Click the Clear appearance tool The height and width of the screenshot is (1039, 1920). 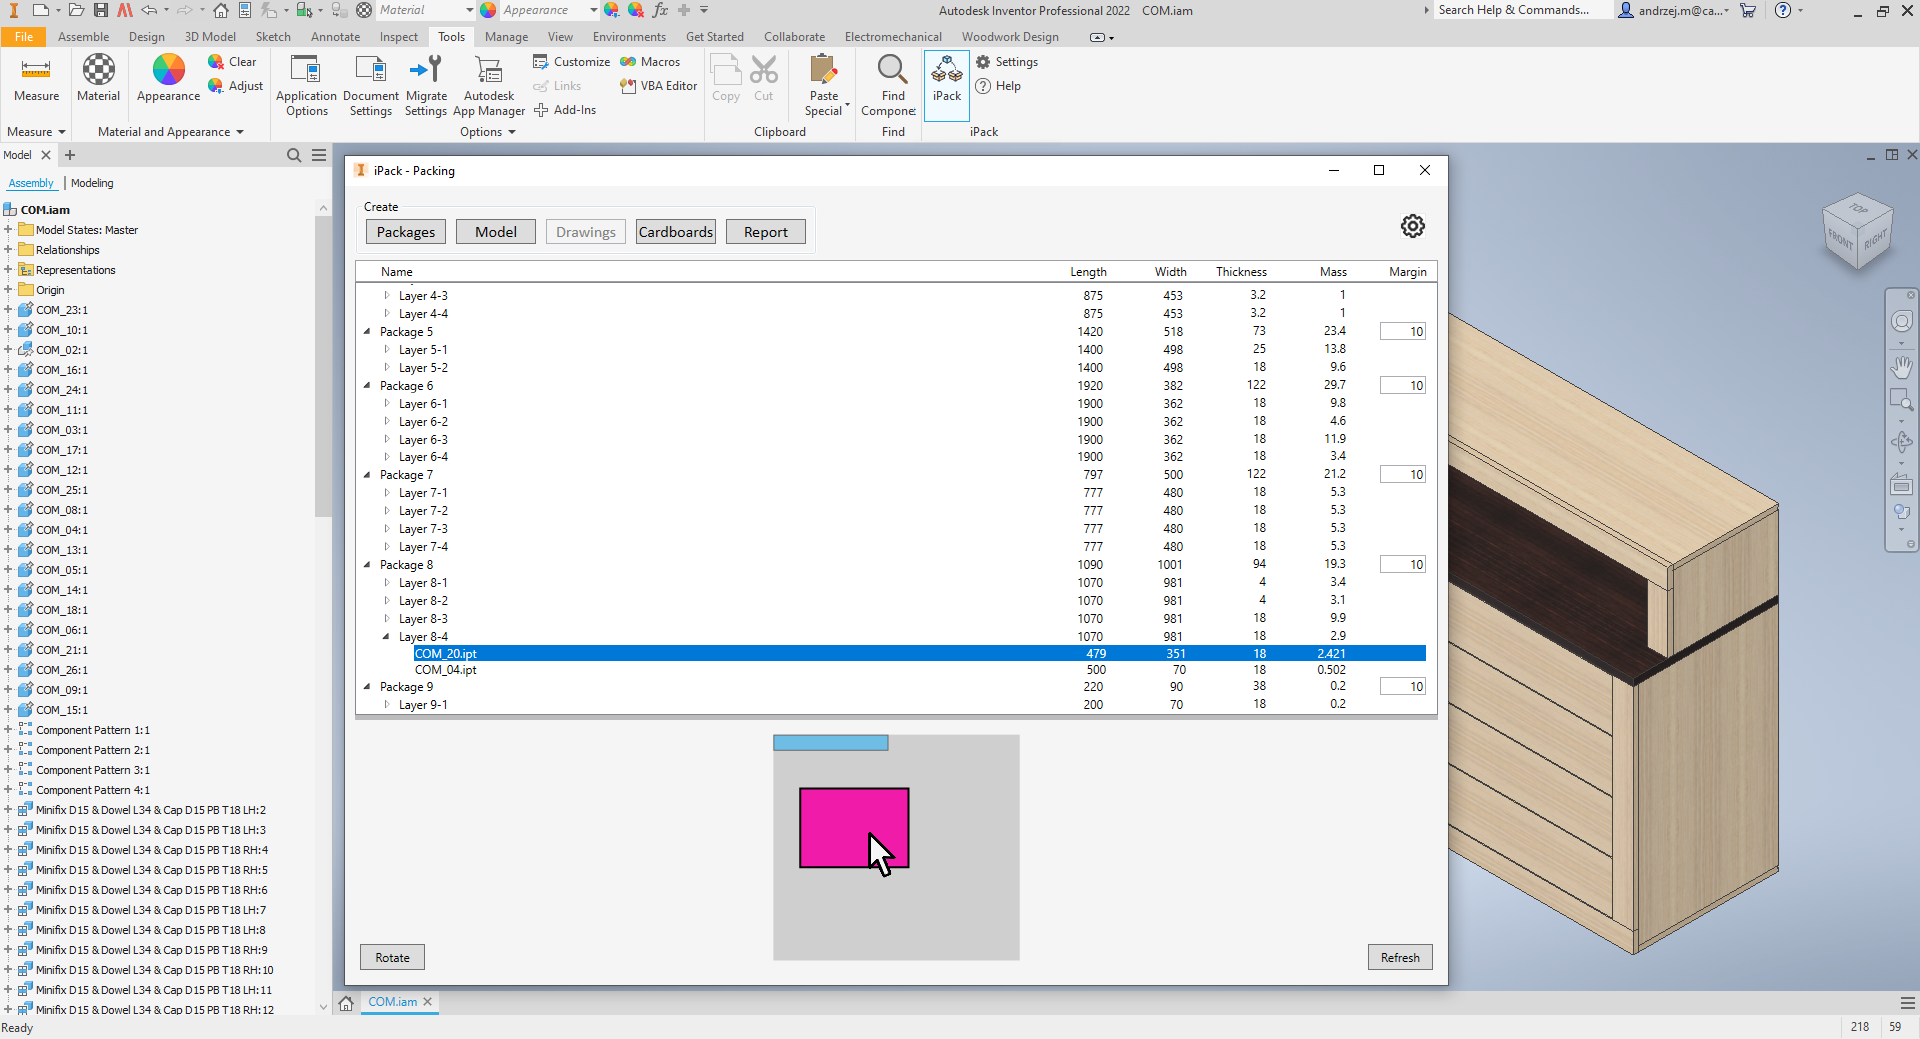(x=232, y=62)
